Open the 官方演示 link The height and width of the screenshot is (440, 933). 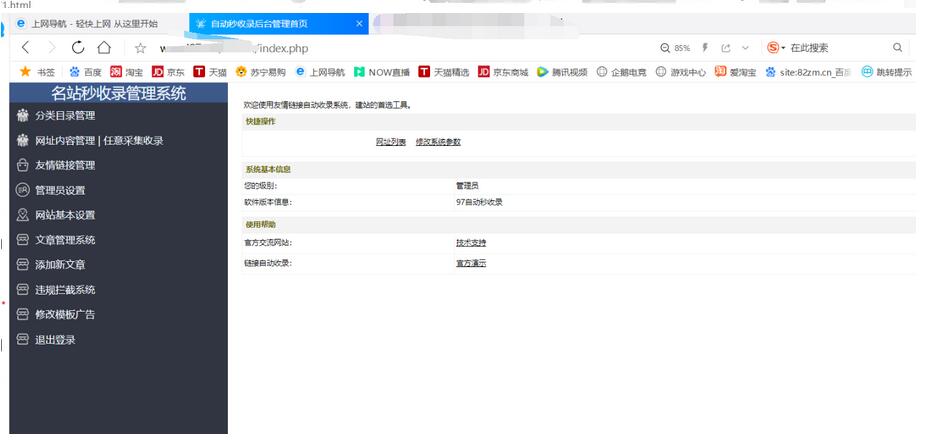coord(471,263)
